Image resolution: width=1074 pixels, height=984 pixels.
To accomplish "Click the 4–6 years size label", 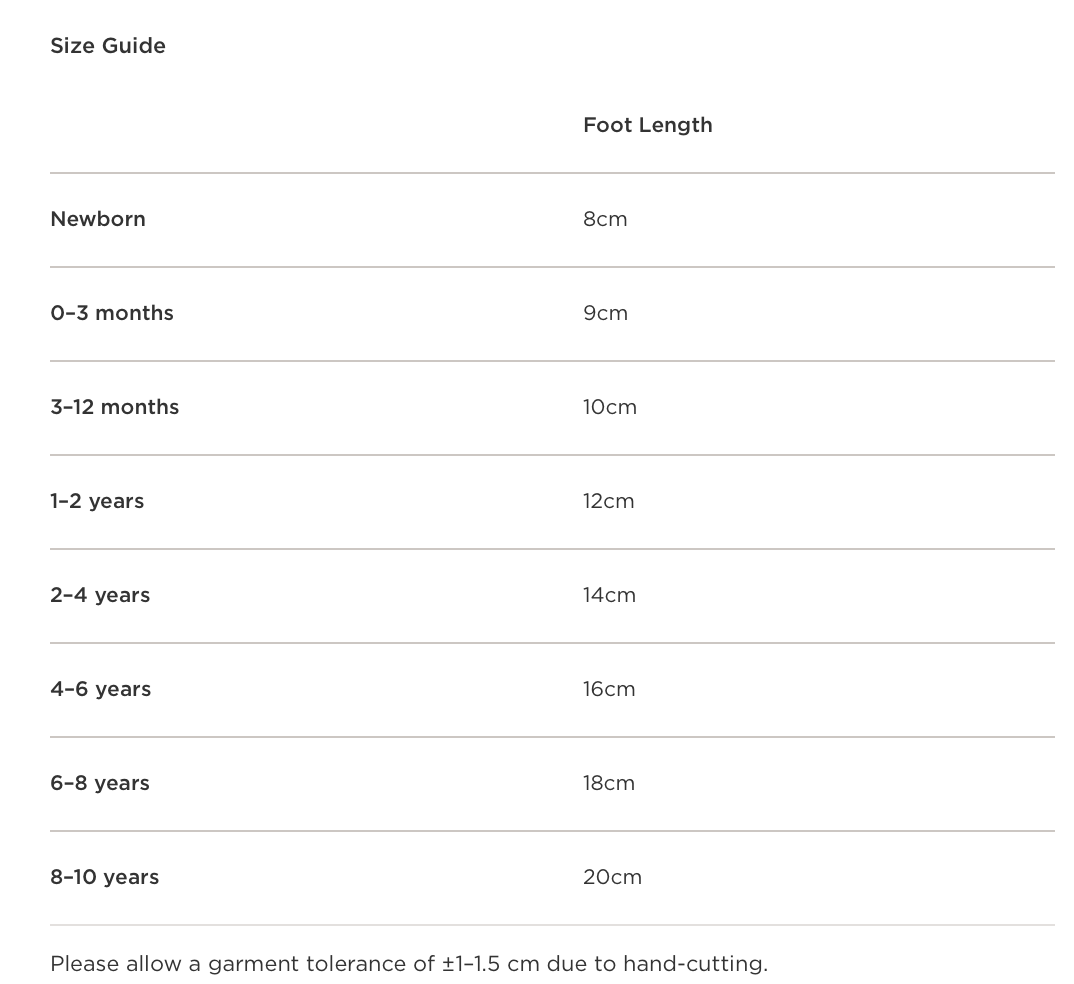I will tap(101, 689).
